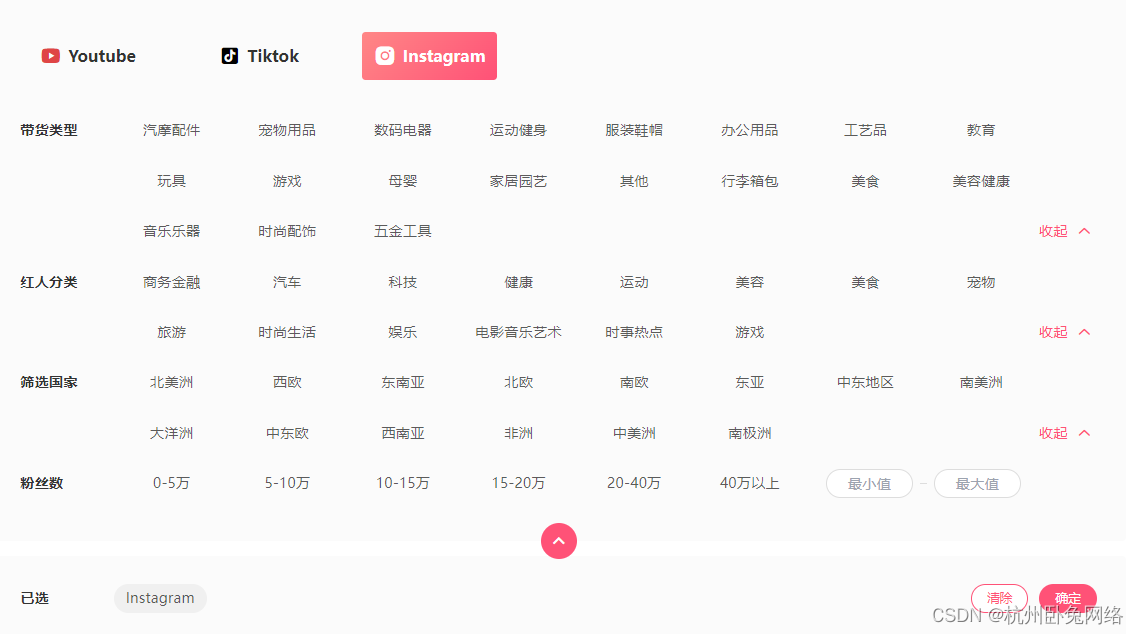This screenshot has width=1139, height=634.
Task: Pick 健康 influencer category
Action: [518, 282]
